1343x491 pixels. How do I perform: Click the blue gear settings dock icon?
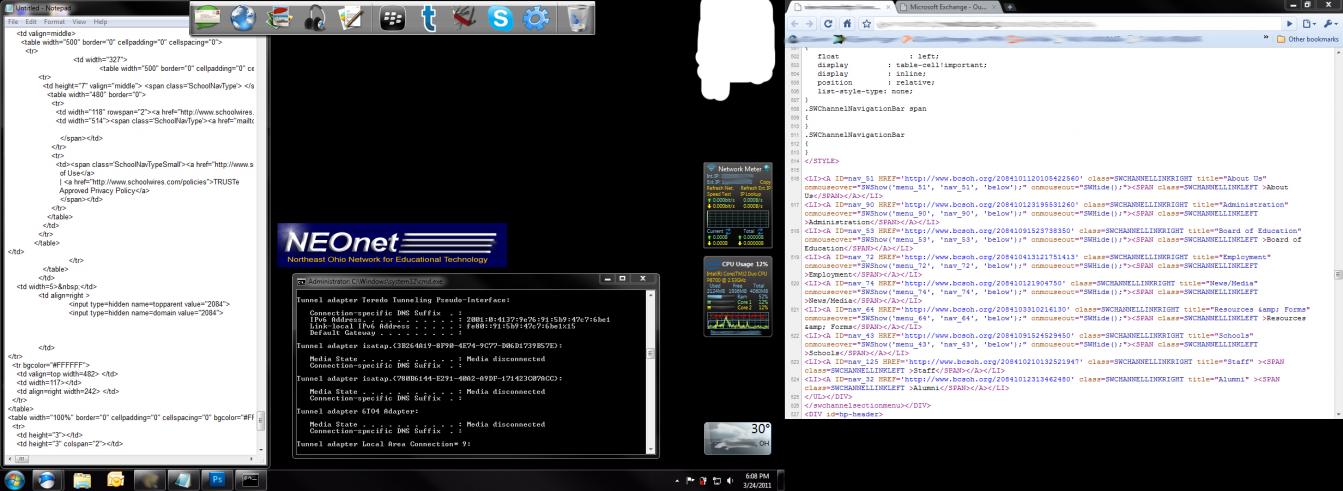pos(537,18)
